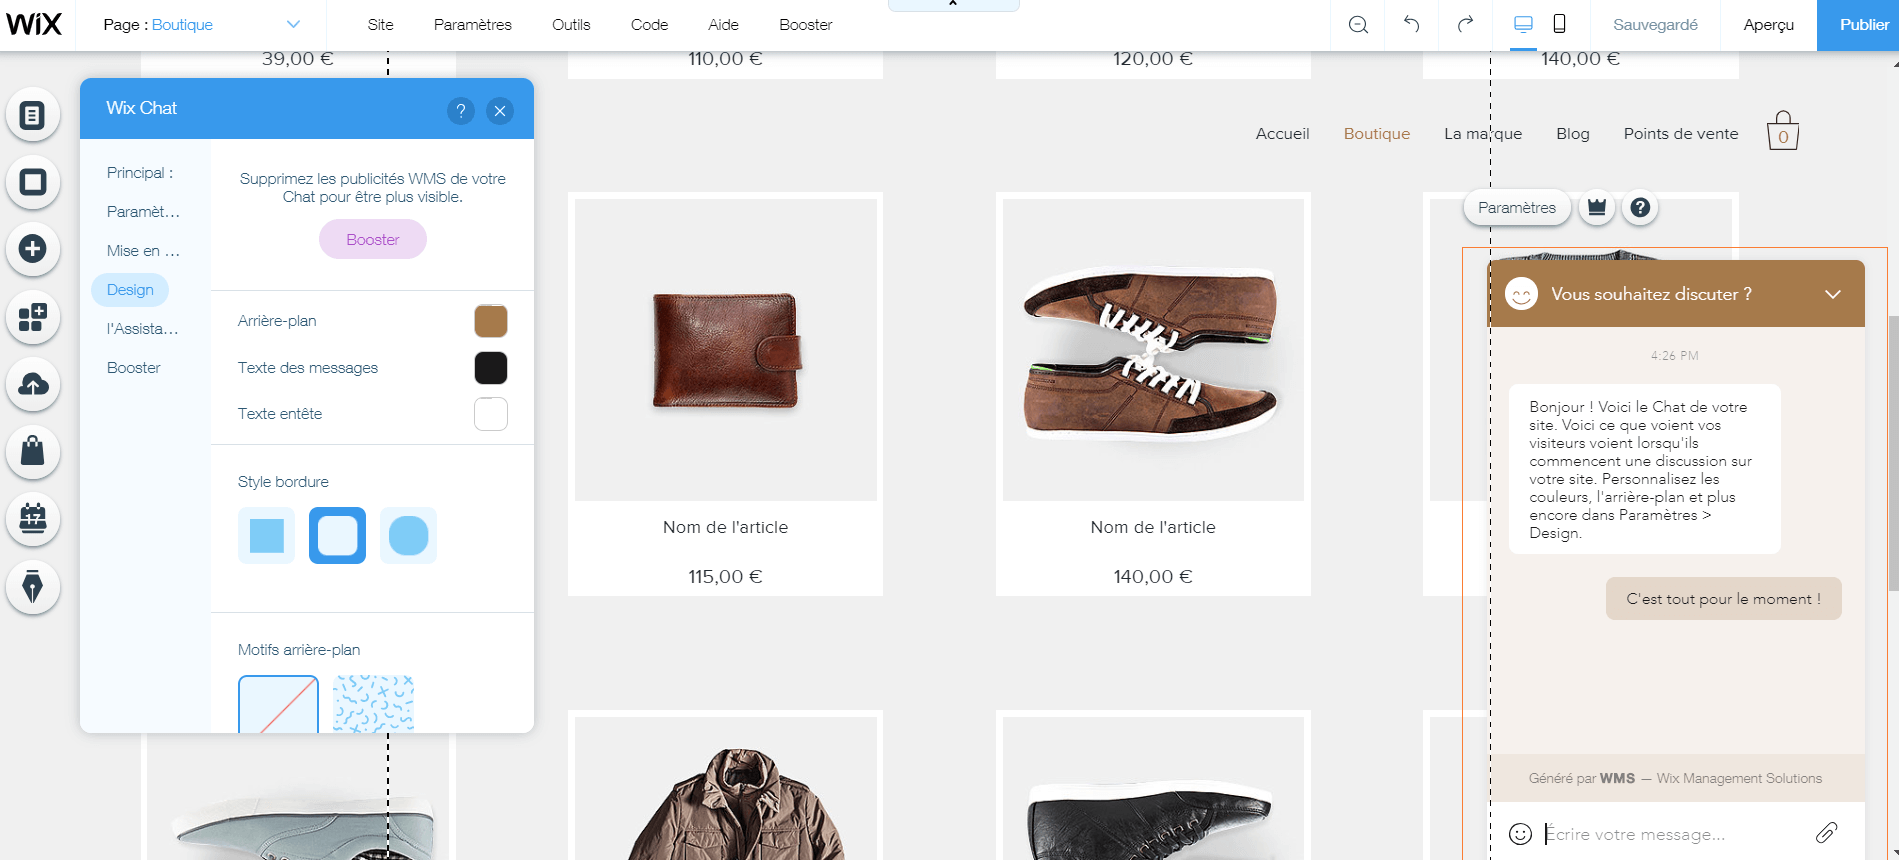
Task: Select the square border style
Action: pos(266,536)
